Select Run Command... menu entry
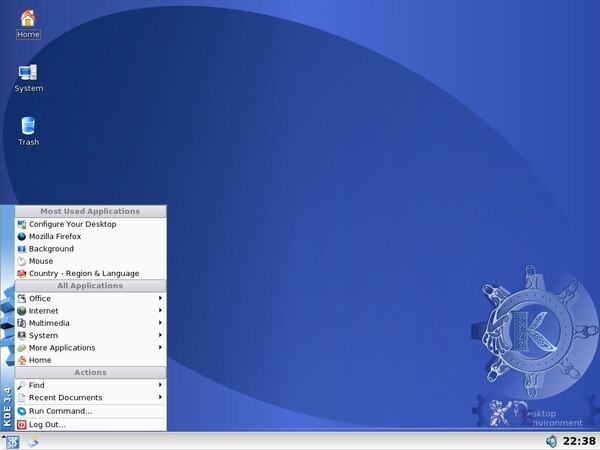This screenshot has height=450, width=600. click(91, 411)
